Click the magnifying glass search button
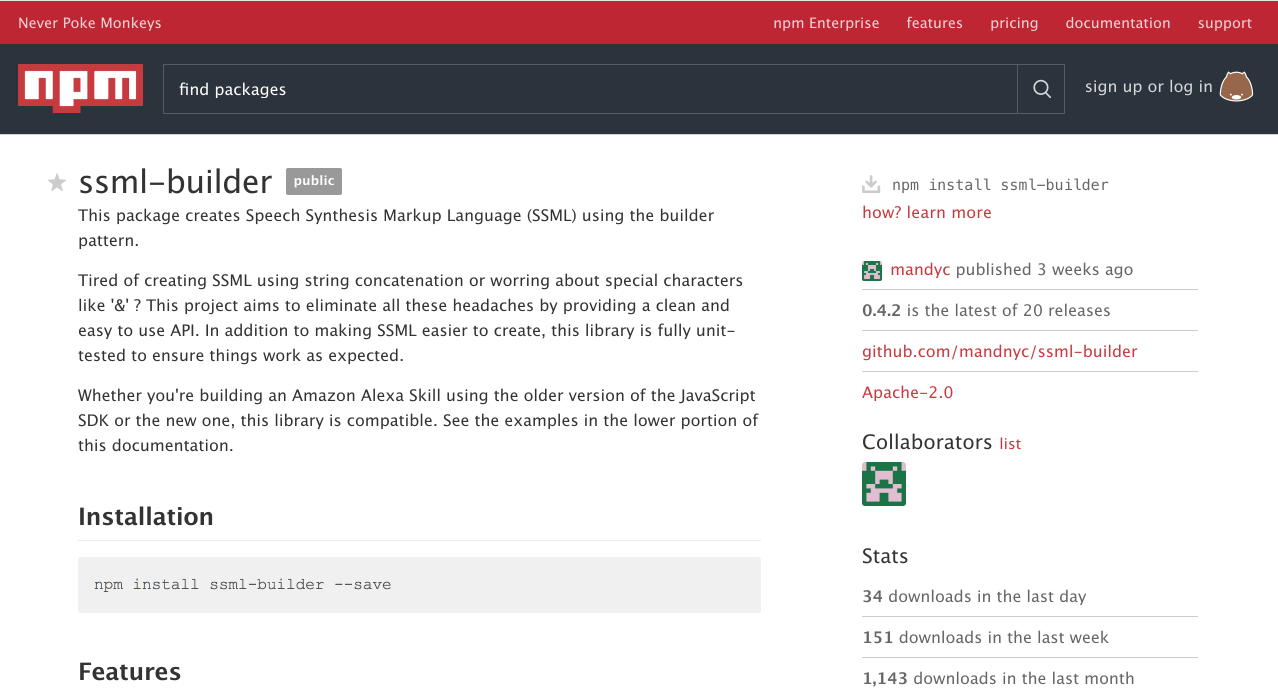Screen dimensions: 1278x692 point(1041,89)
